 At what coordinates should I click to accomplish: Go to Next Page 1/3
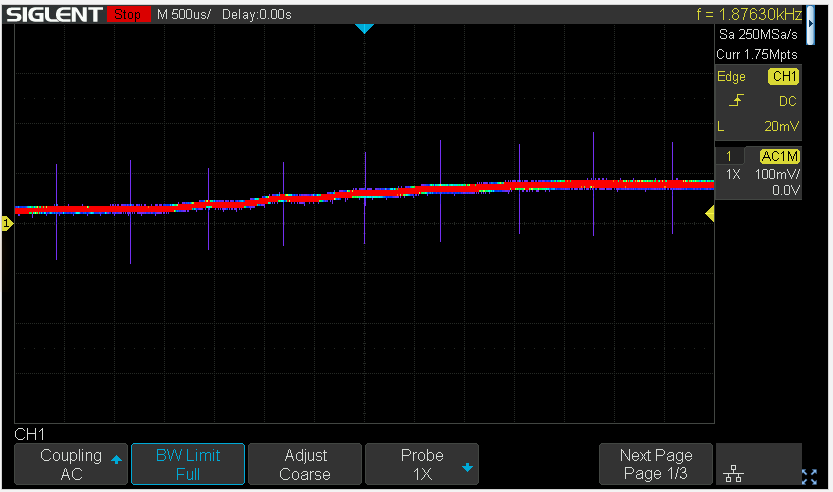(x=656, y=464)
